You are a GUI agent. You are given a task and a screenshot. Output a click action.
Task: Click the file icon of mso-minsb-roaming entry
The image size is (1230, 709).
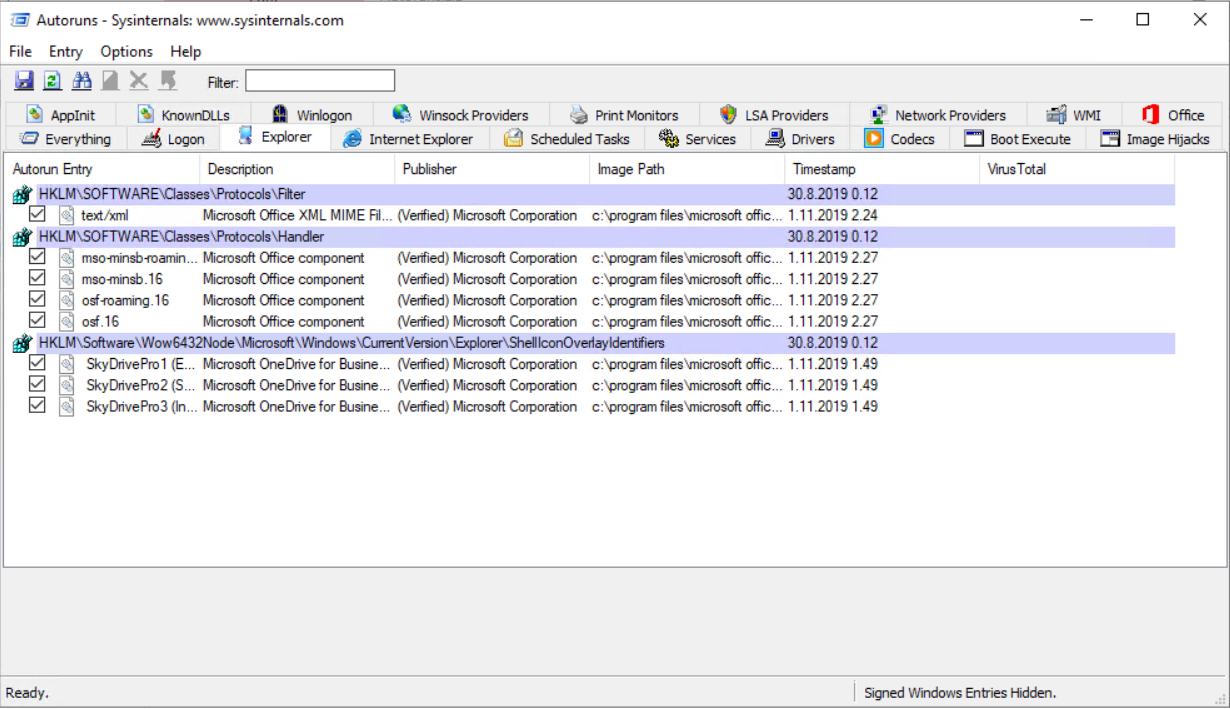(67, 258)
